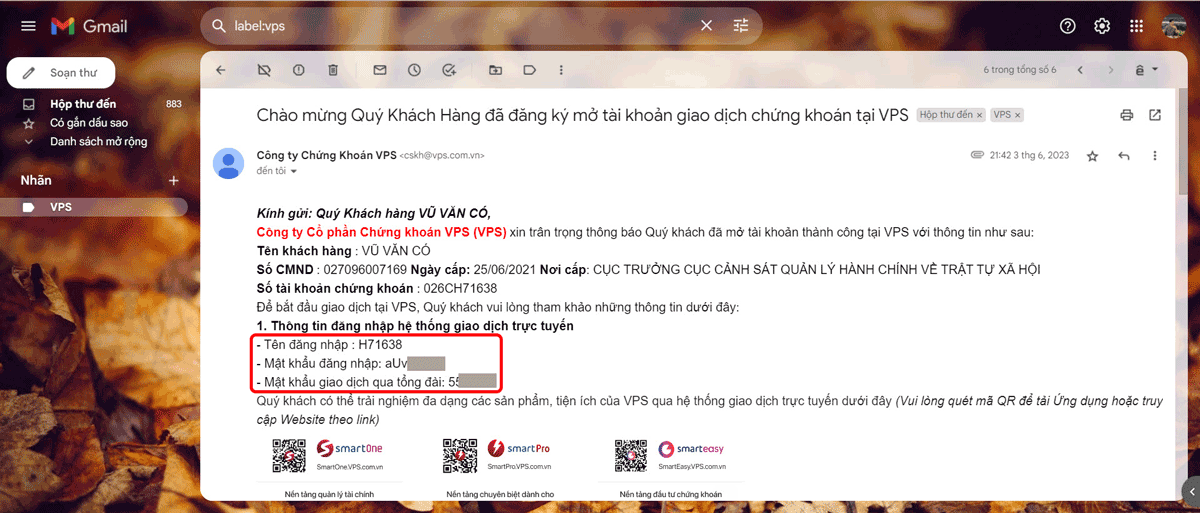Open the email in a new window
Image resolution: width=1200 pixels, height=513 pixels.
[x=1155, y=115]
